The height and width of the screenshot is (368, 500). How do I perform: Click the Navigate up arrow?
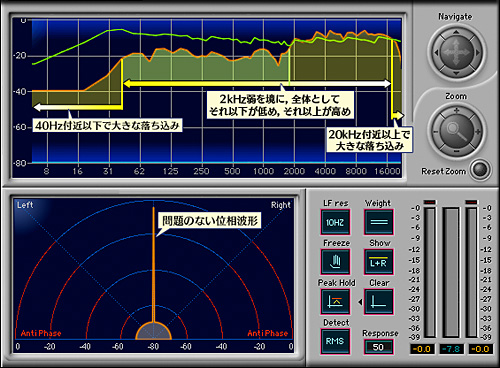[456, 32]
